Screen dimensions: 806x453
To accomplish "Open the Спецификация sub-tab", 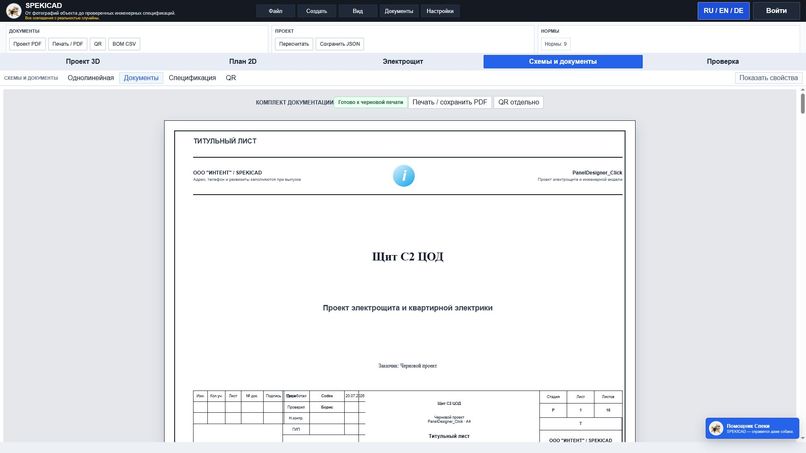I will pyautogui.click(x=192, y=78).
